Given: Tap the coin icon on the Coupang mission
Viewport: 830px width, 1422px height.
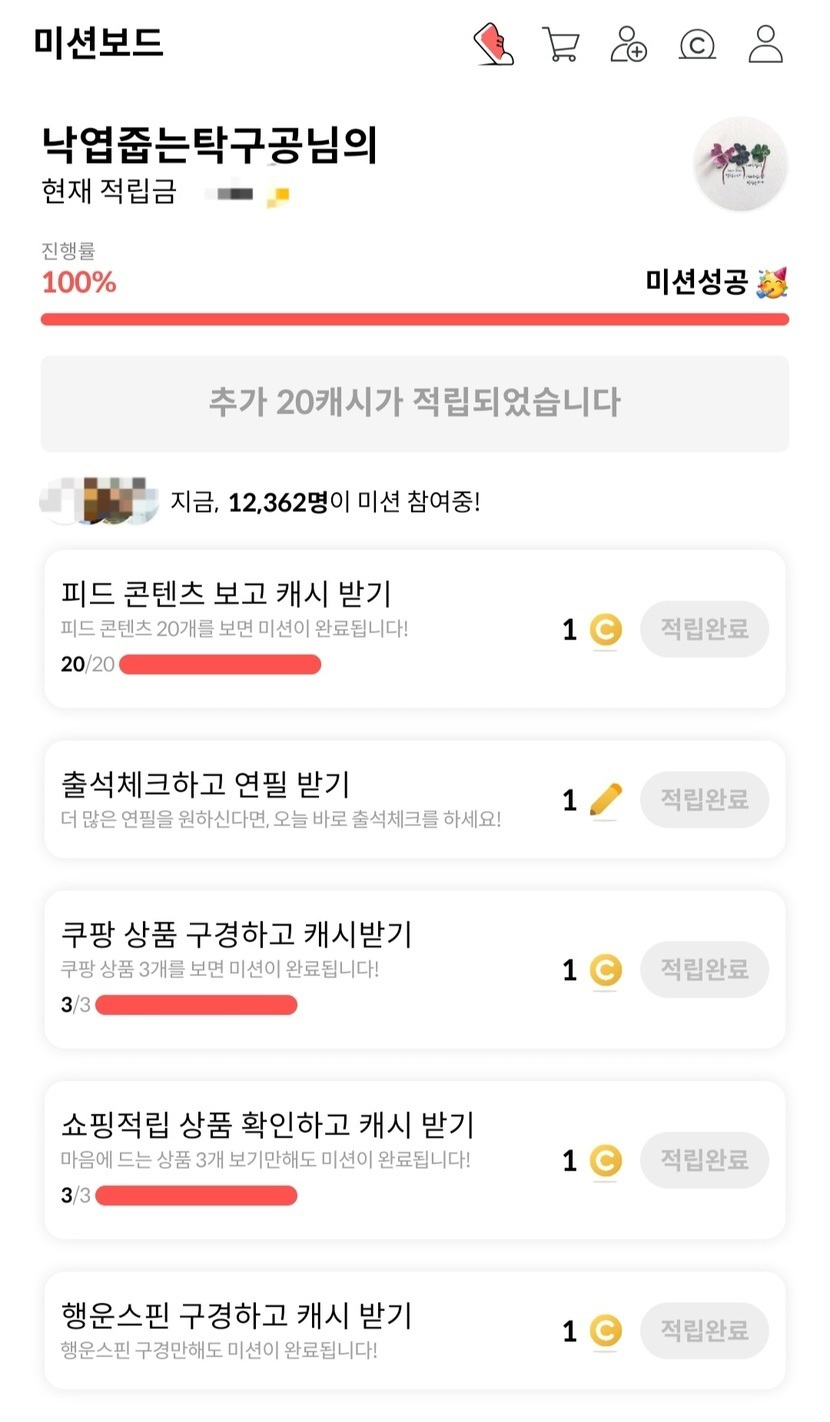Looking at the screenshot, I should tap(604, 970).
